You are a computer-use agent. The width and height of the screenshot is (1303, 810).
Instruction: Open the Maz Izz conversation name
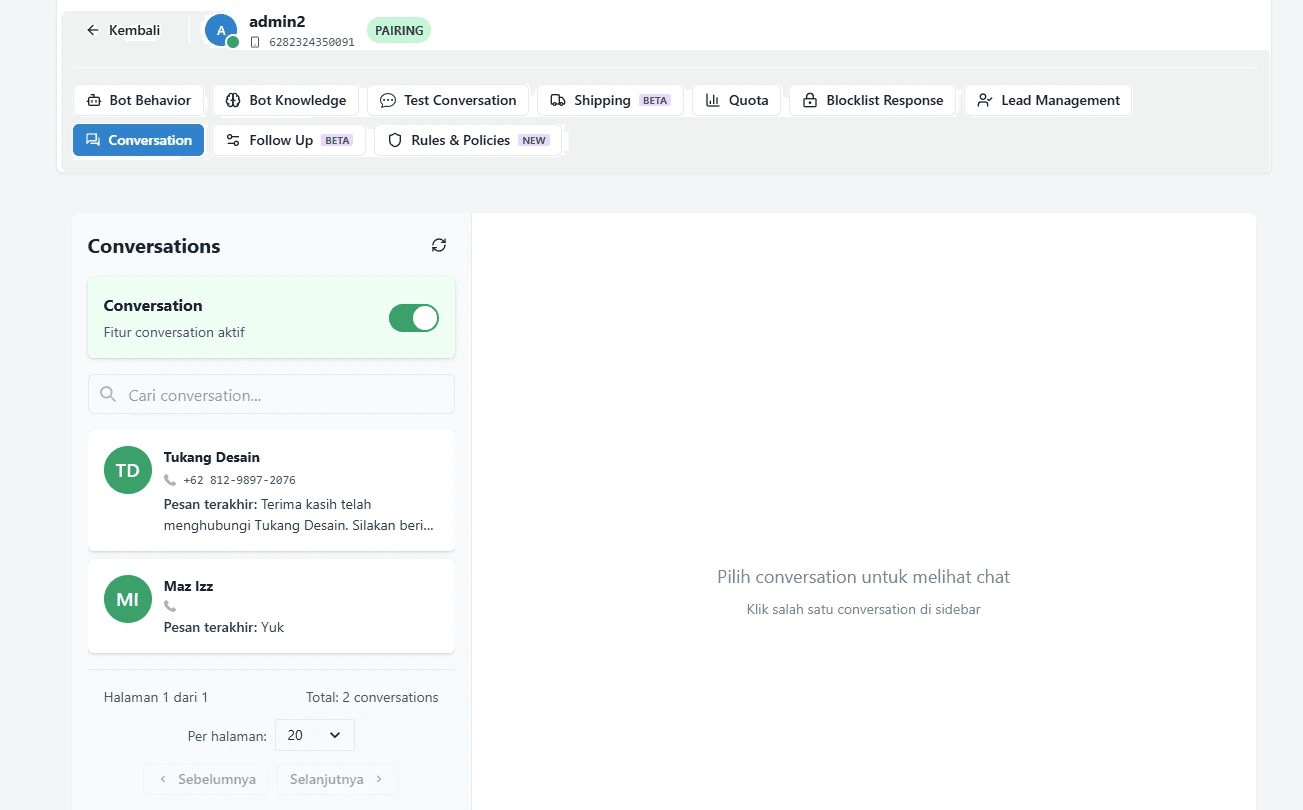coord(189,586)
